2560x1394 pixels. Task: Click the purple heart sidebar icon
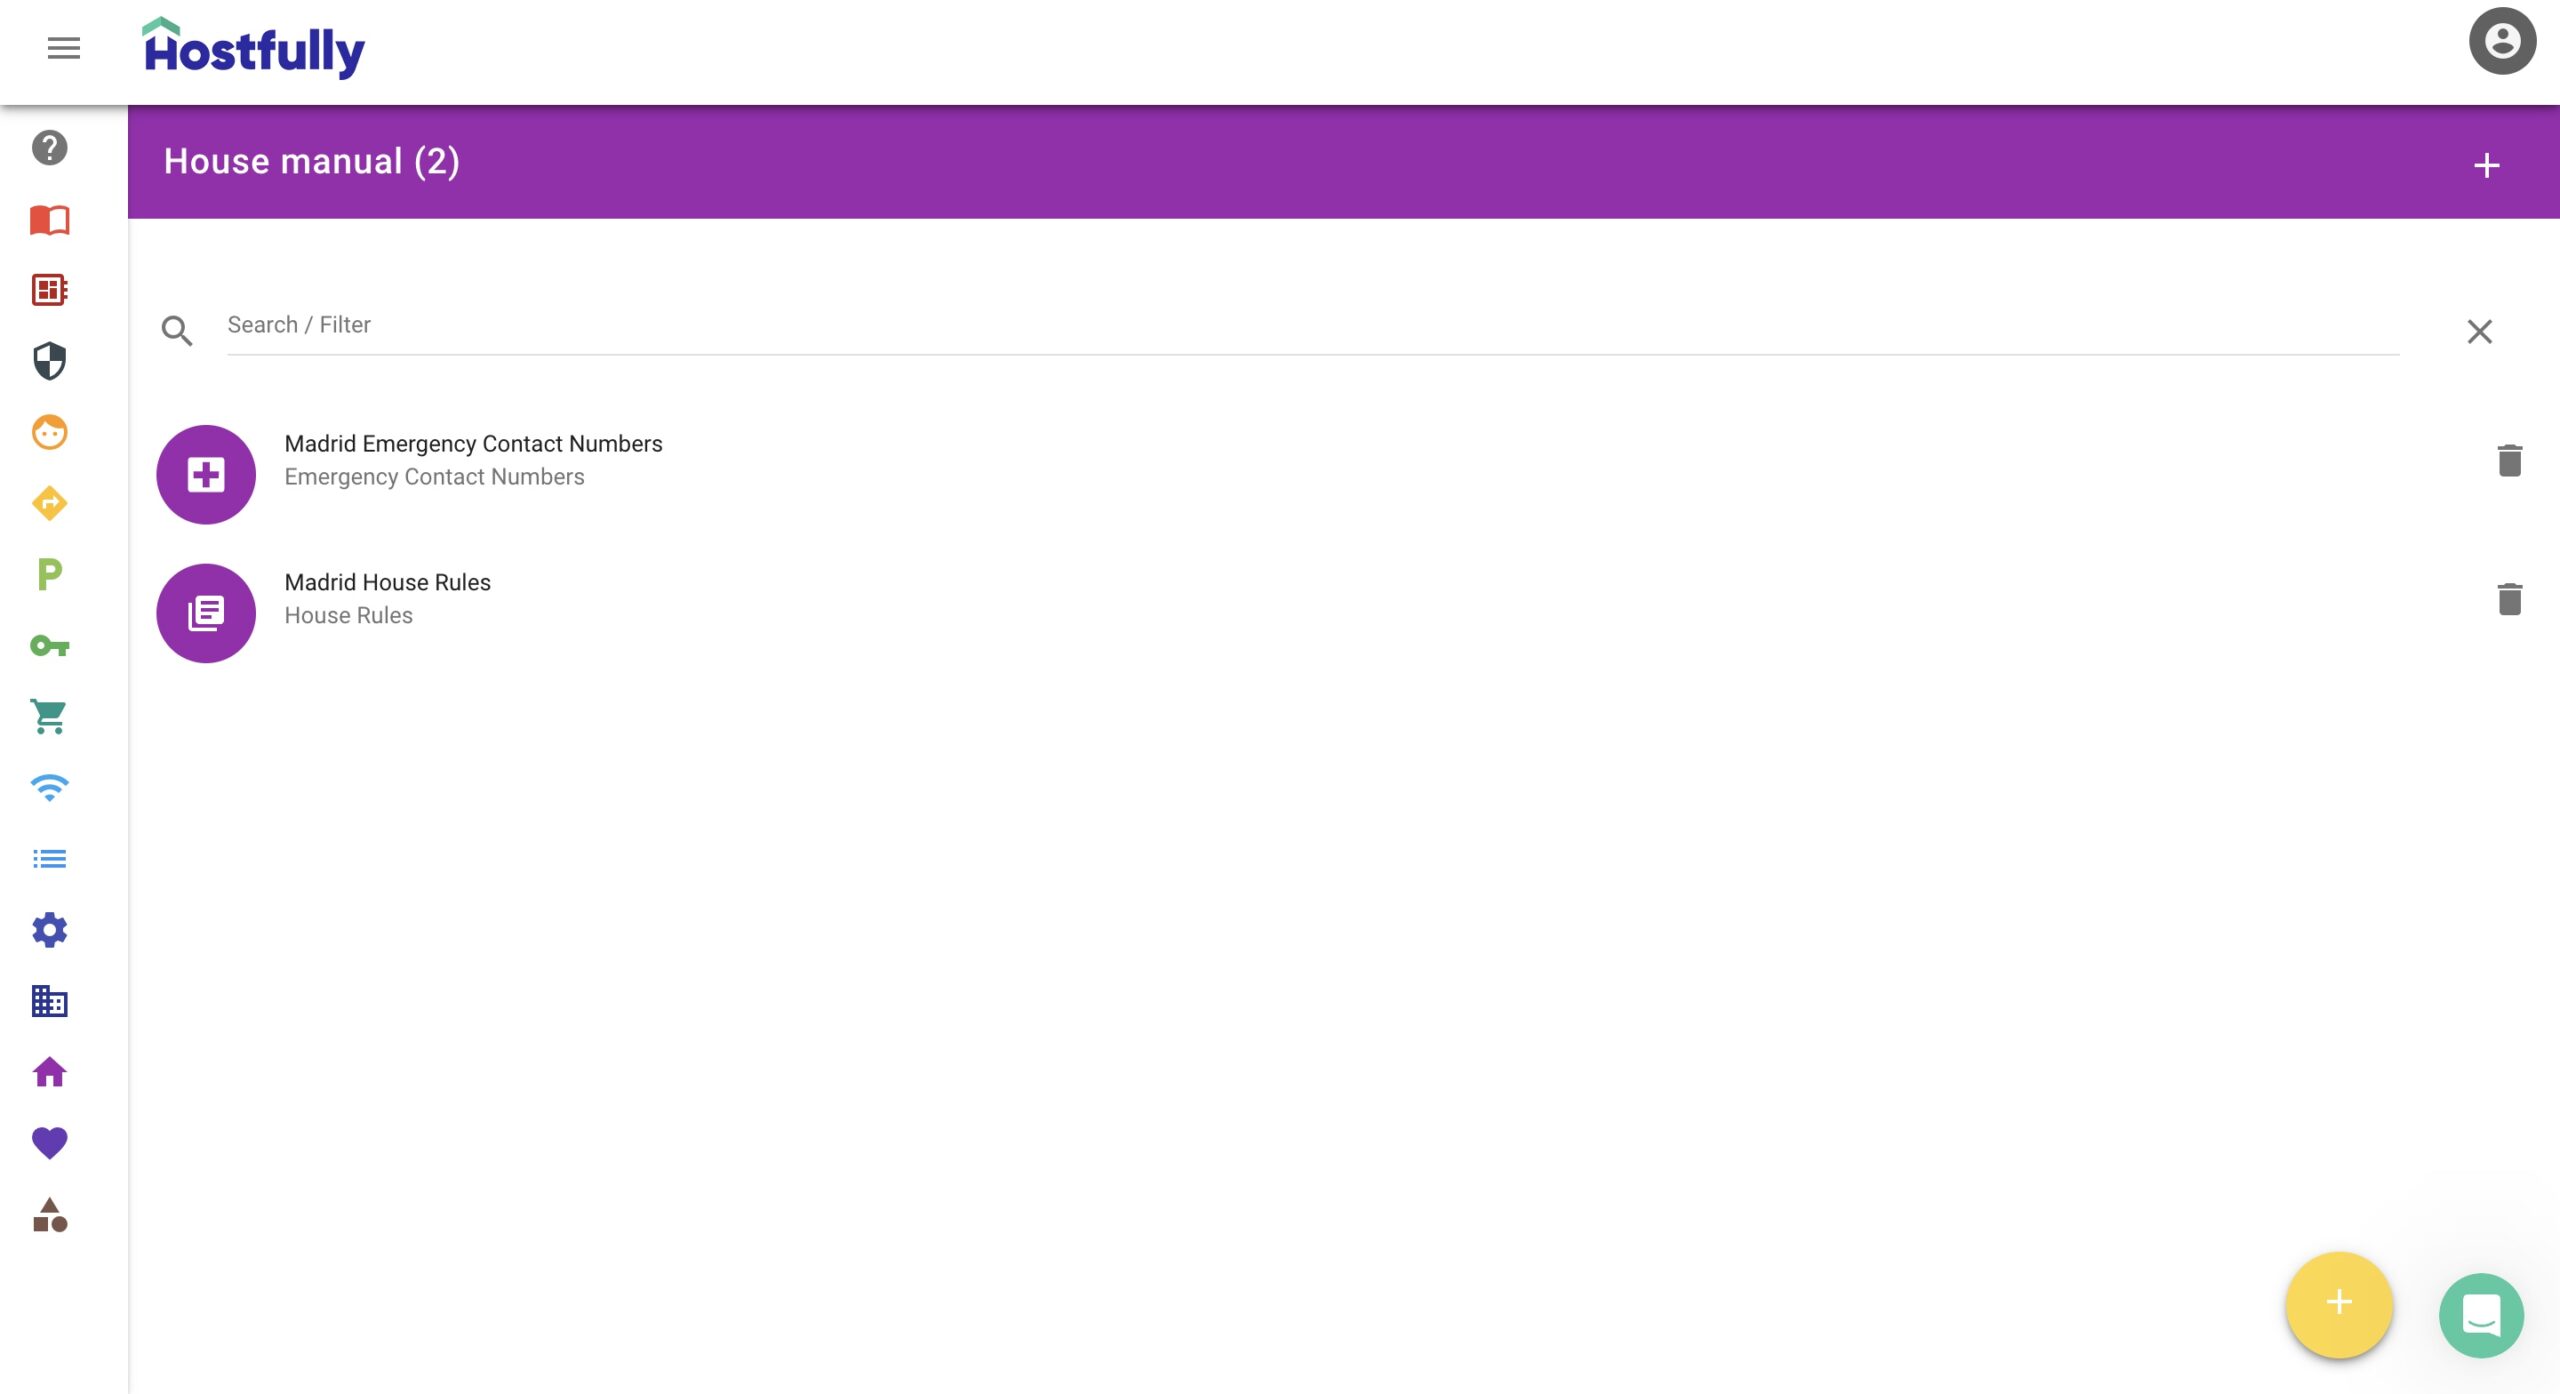49,1142
